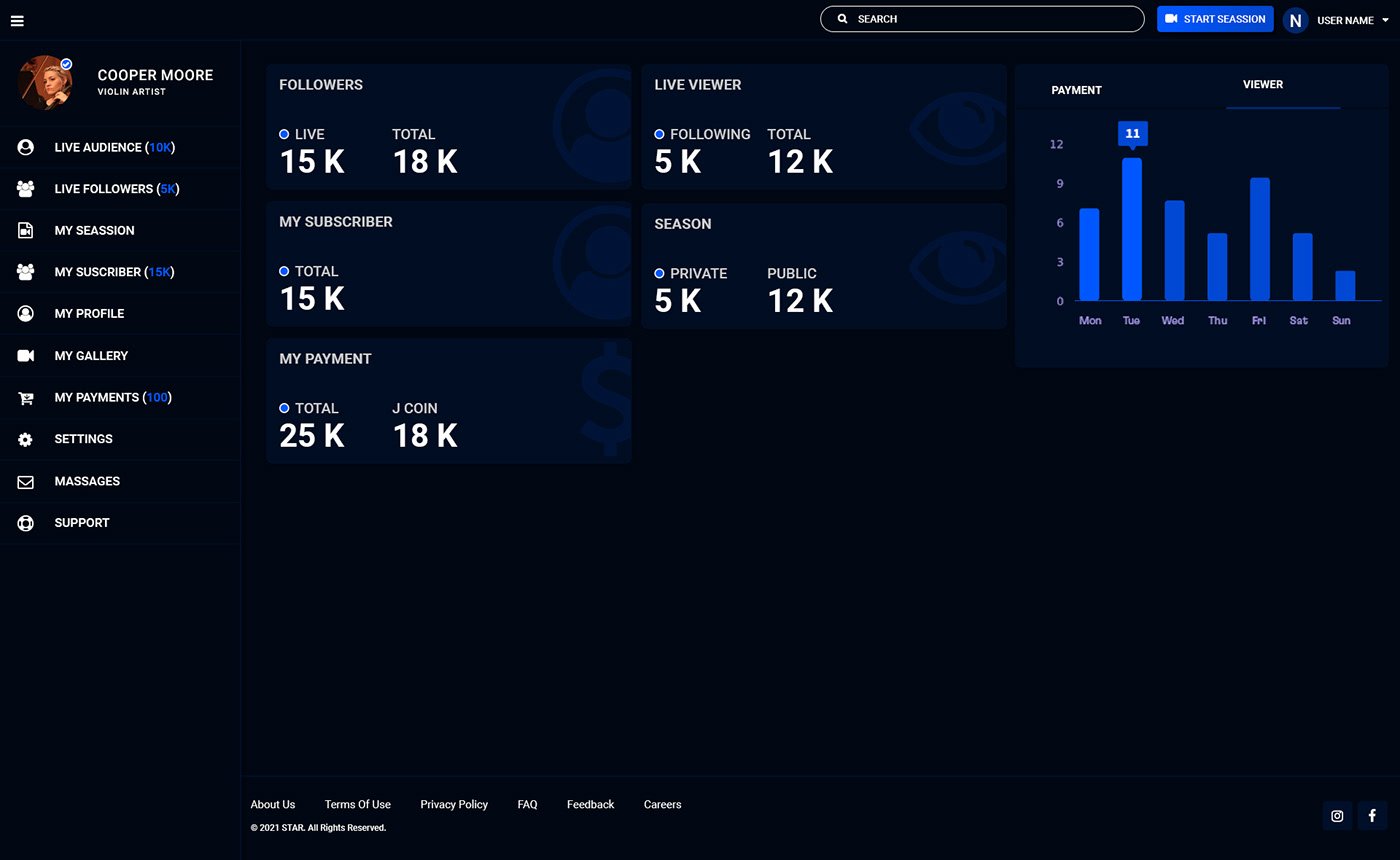Screen dimensions: 1400x860
Task: Click the Tuesday bar in the chart
Action: pyautogui.click(x=1132, y=229)
